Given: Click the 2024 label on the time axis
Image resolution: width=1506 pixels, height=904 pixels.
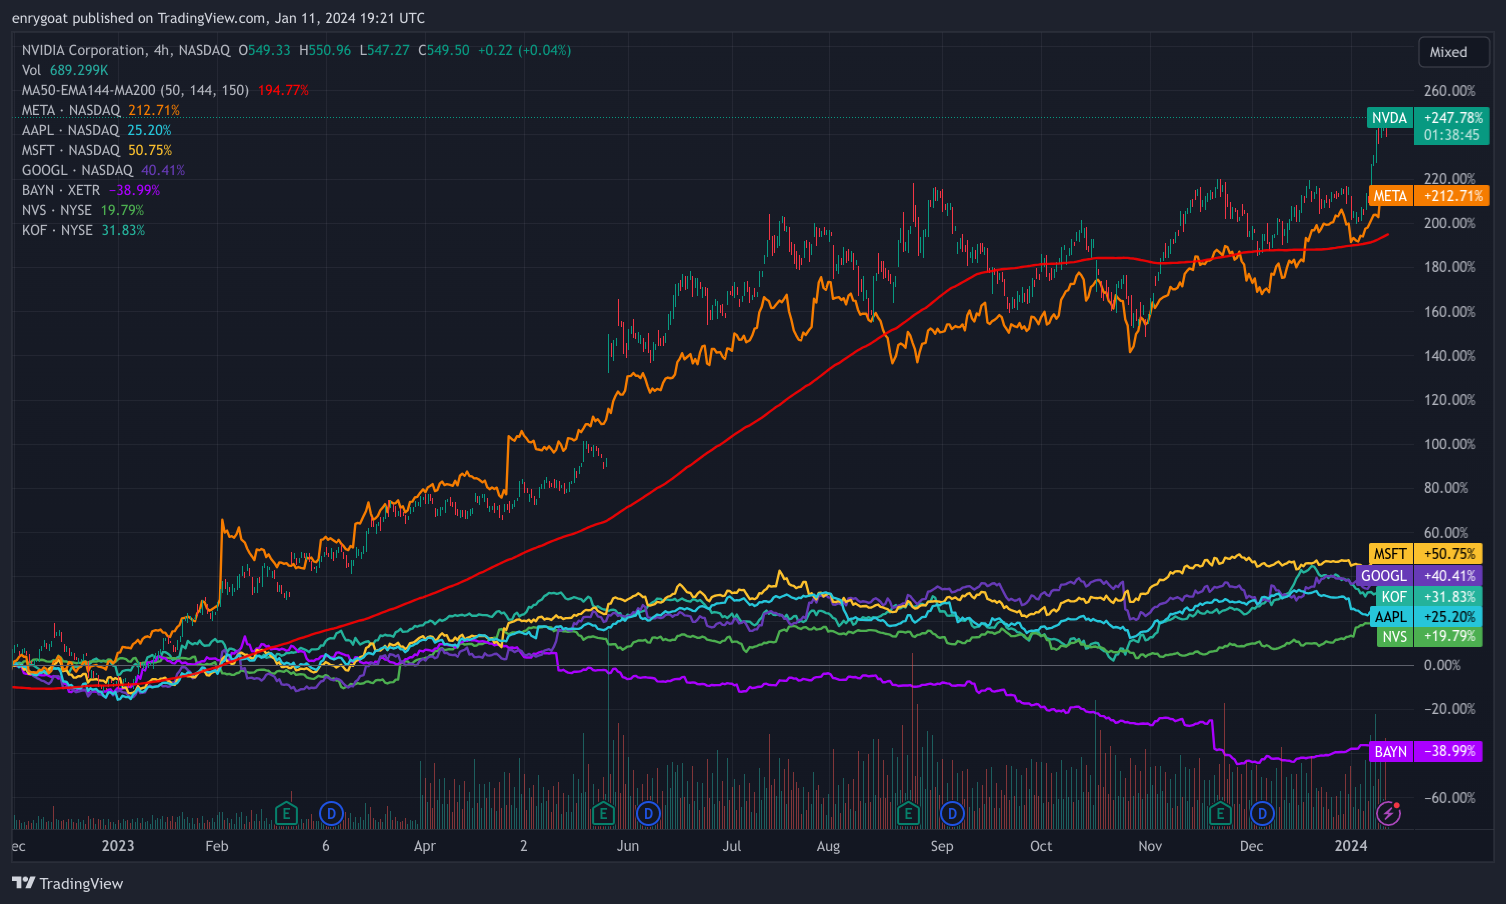Looking at the screenshot, I should (x=1352, y=846).
